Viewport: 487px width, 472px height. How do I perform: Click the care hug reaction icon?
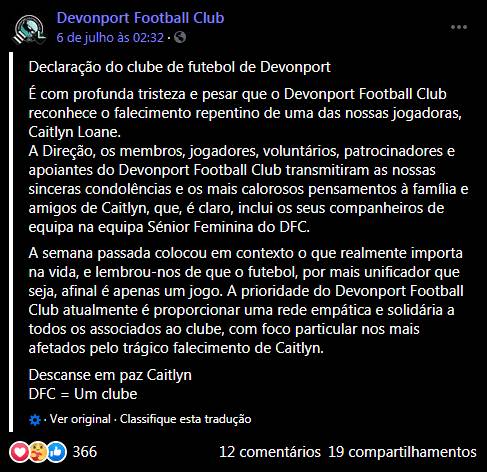pos(38,452)
